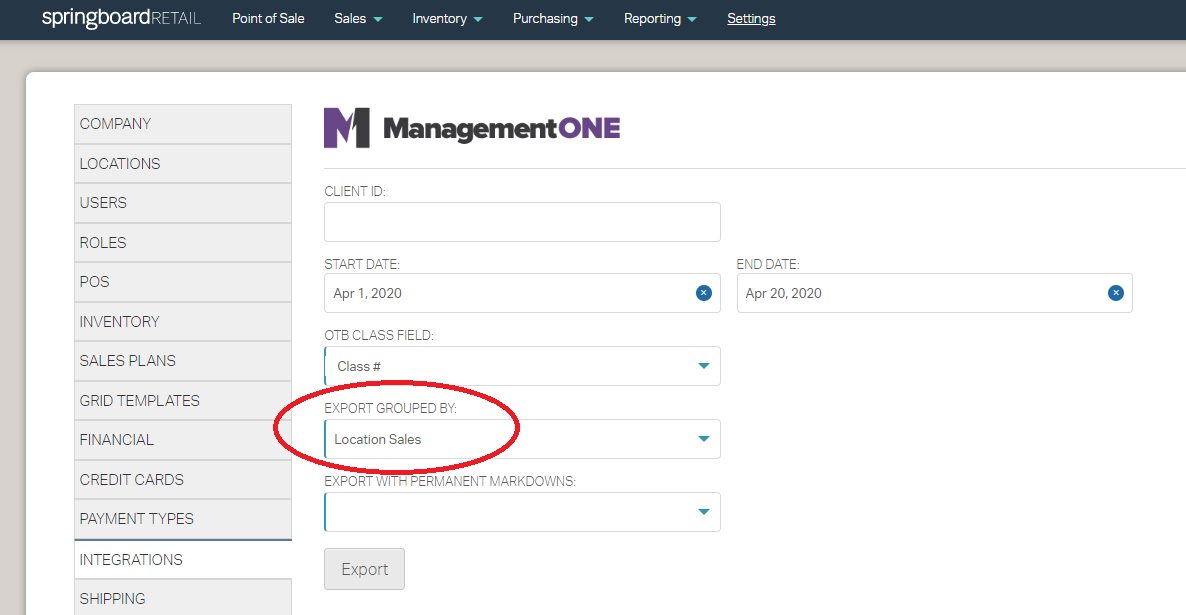Expand the Reporting menu
This screenshot has width=1186, height=615.
(660, 19)
